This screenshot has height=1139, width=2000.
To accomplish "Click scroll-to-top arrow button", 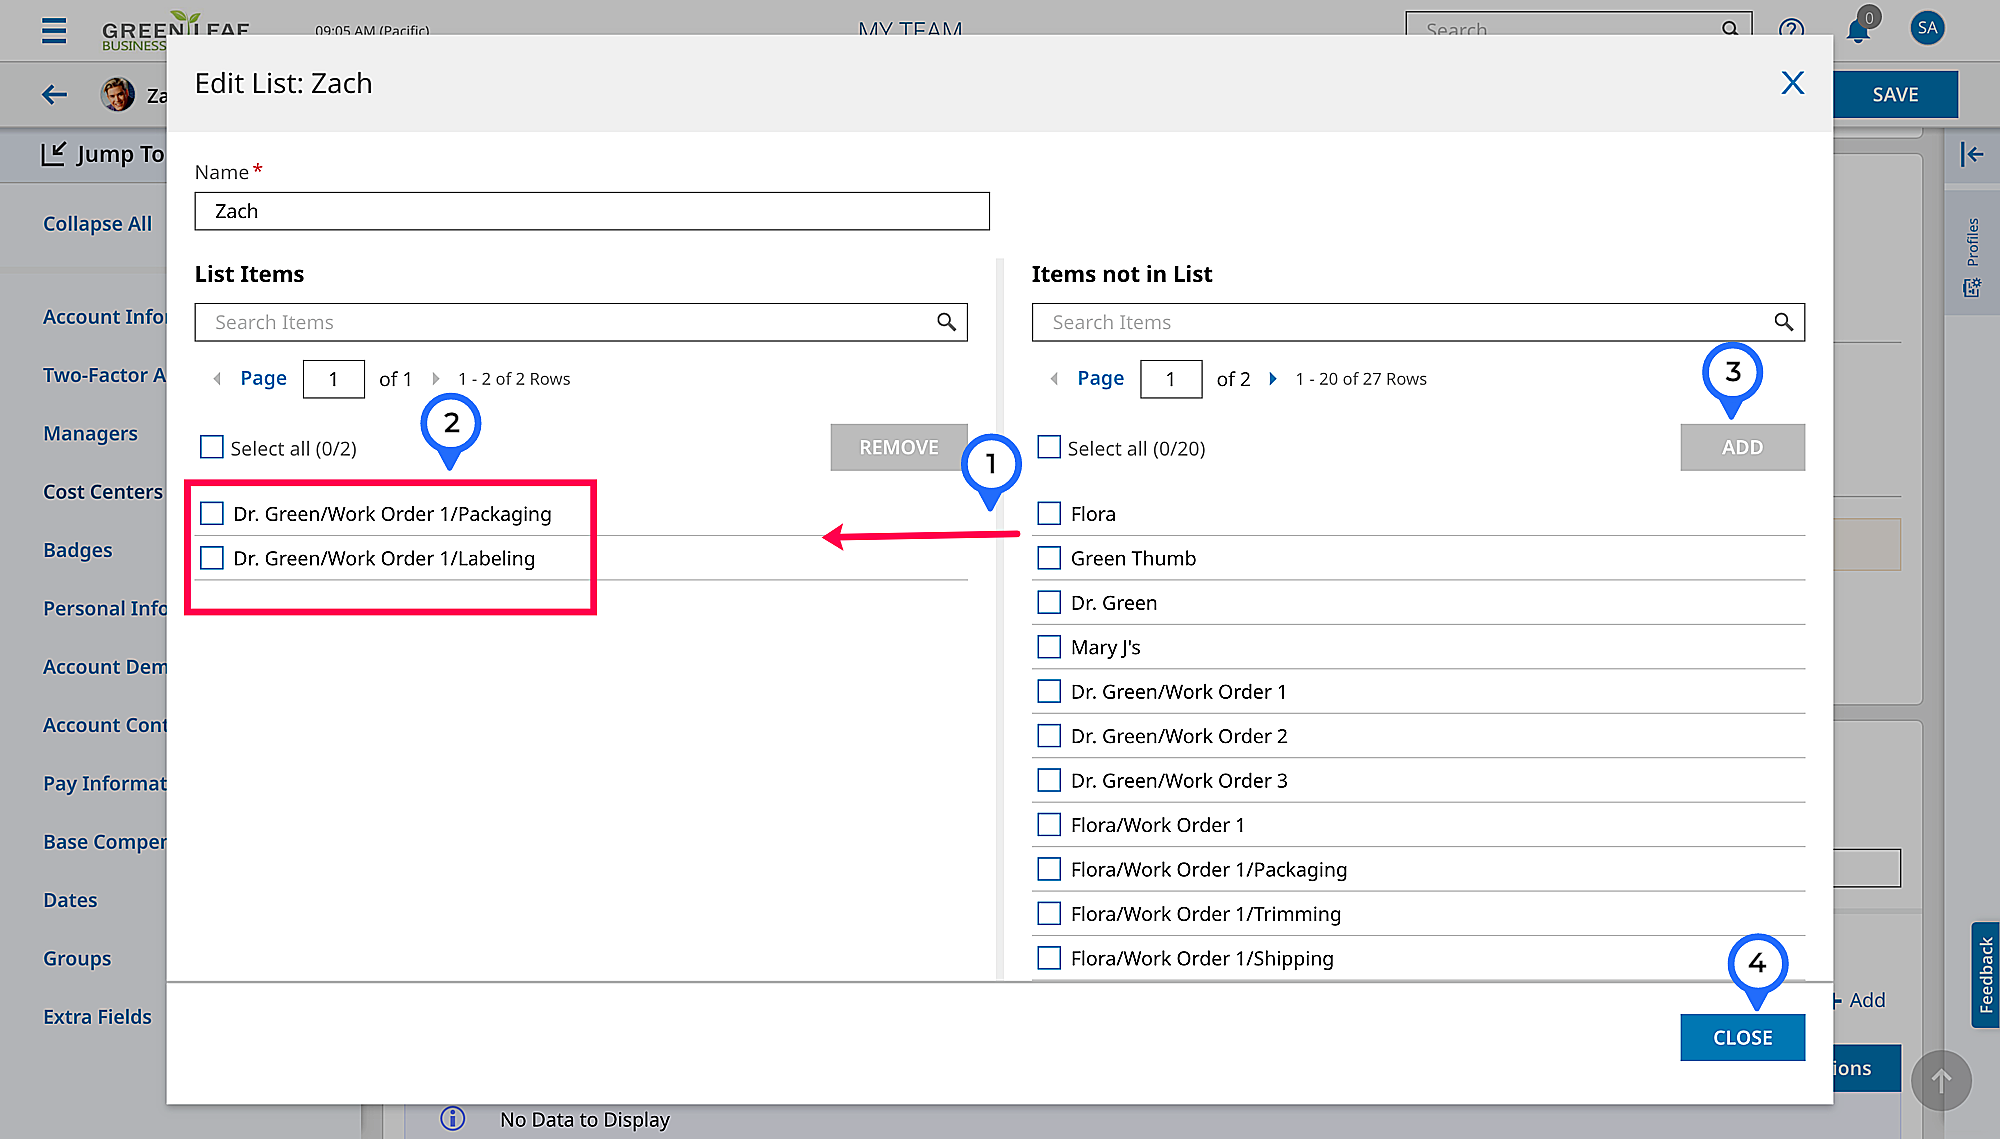I will (x=1941, y=1080).
